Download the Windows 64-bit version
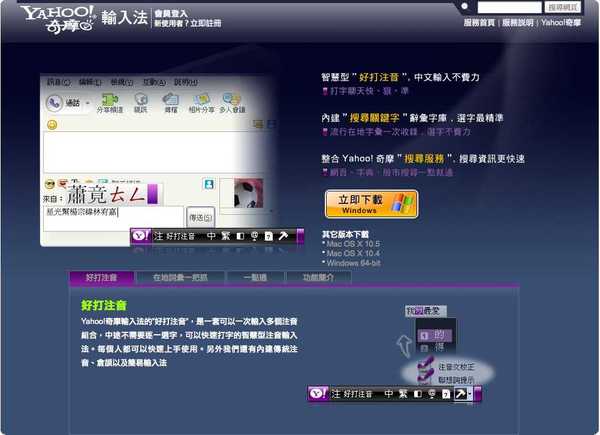 coord(353,263)
